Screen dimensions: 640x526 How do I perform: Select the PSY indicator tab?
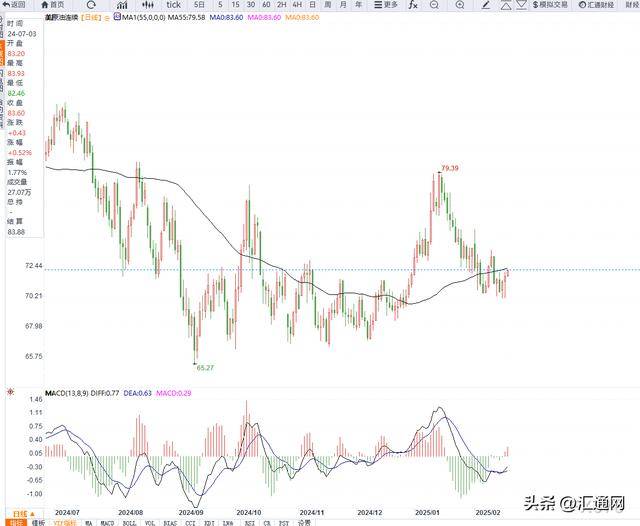[284, 523]
